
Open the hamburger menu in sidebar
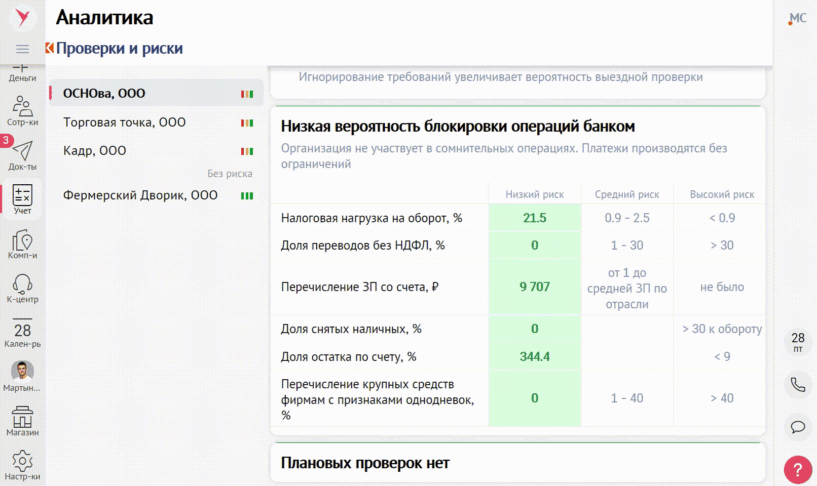point(22,49)
